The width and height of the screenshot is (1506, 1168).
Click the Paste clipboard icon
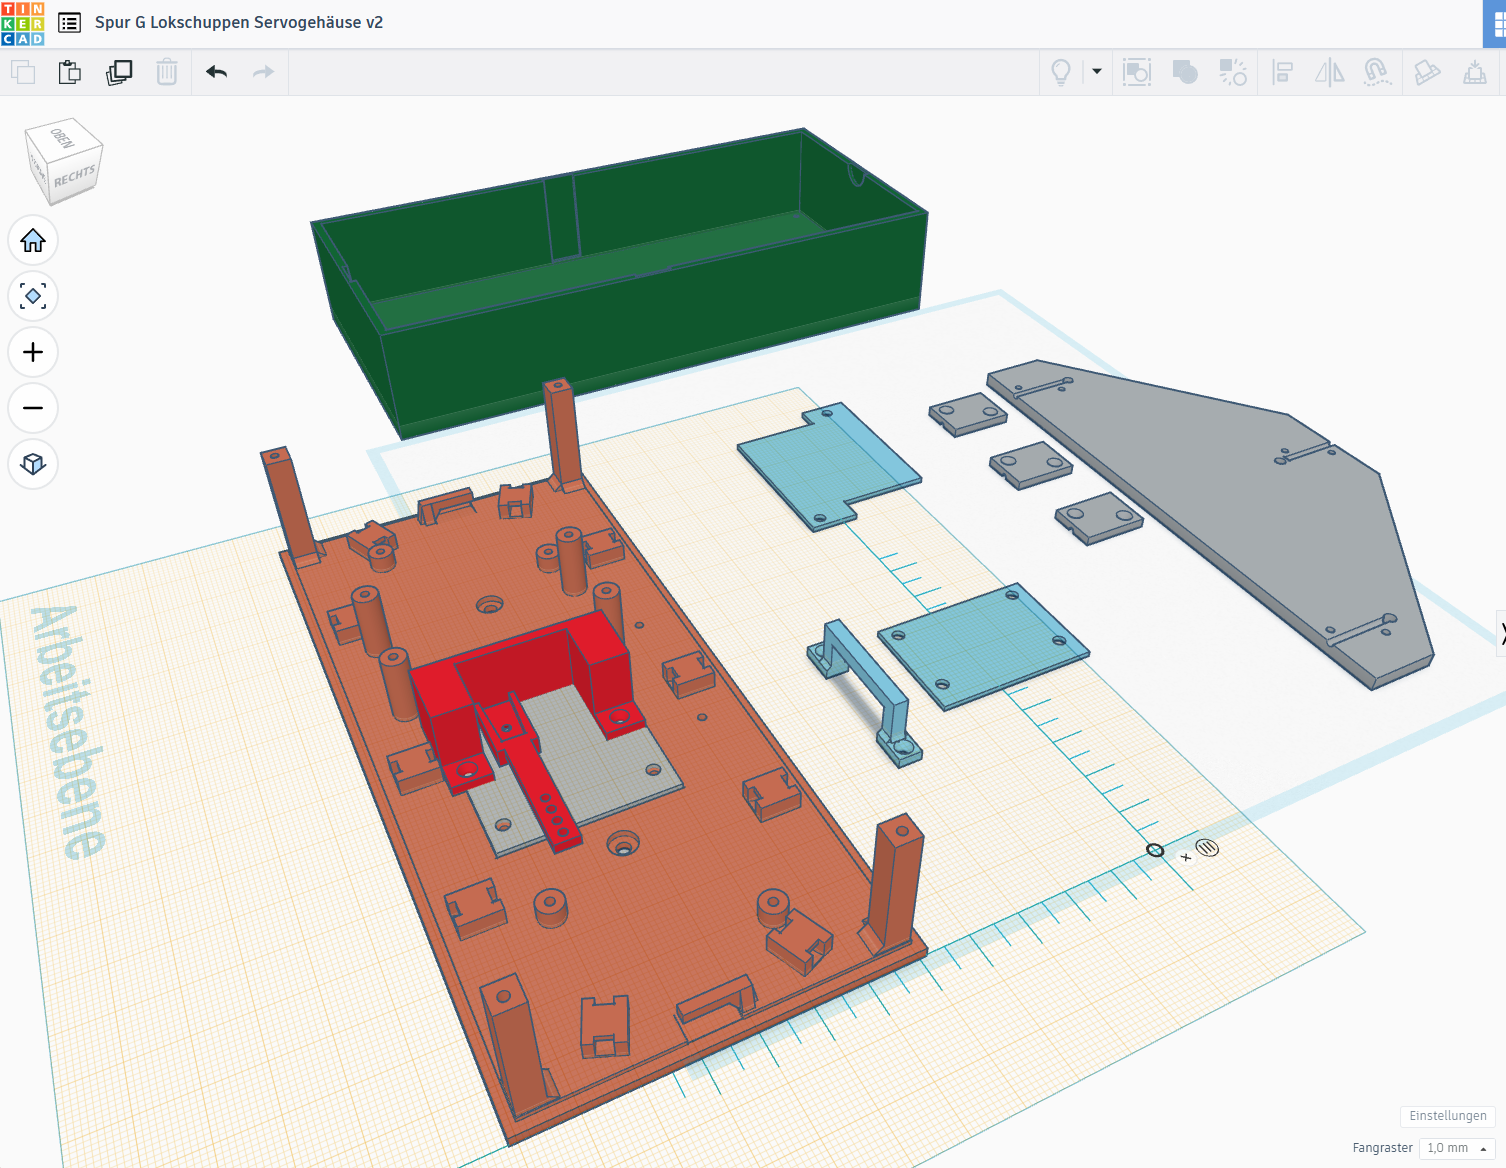(69, 72)
